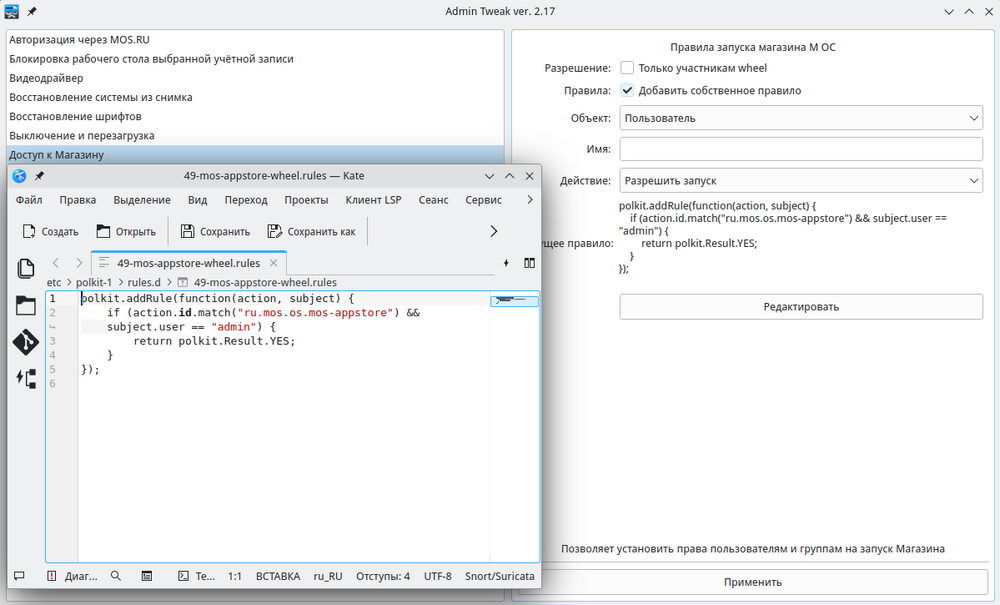
Task: Click the search magnifier in Kate status bar
Action: coord(116,576)
